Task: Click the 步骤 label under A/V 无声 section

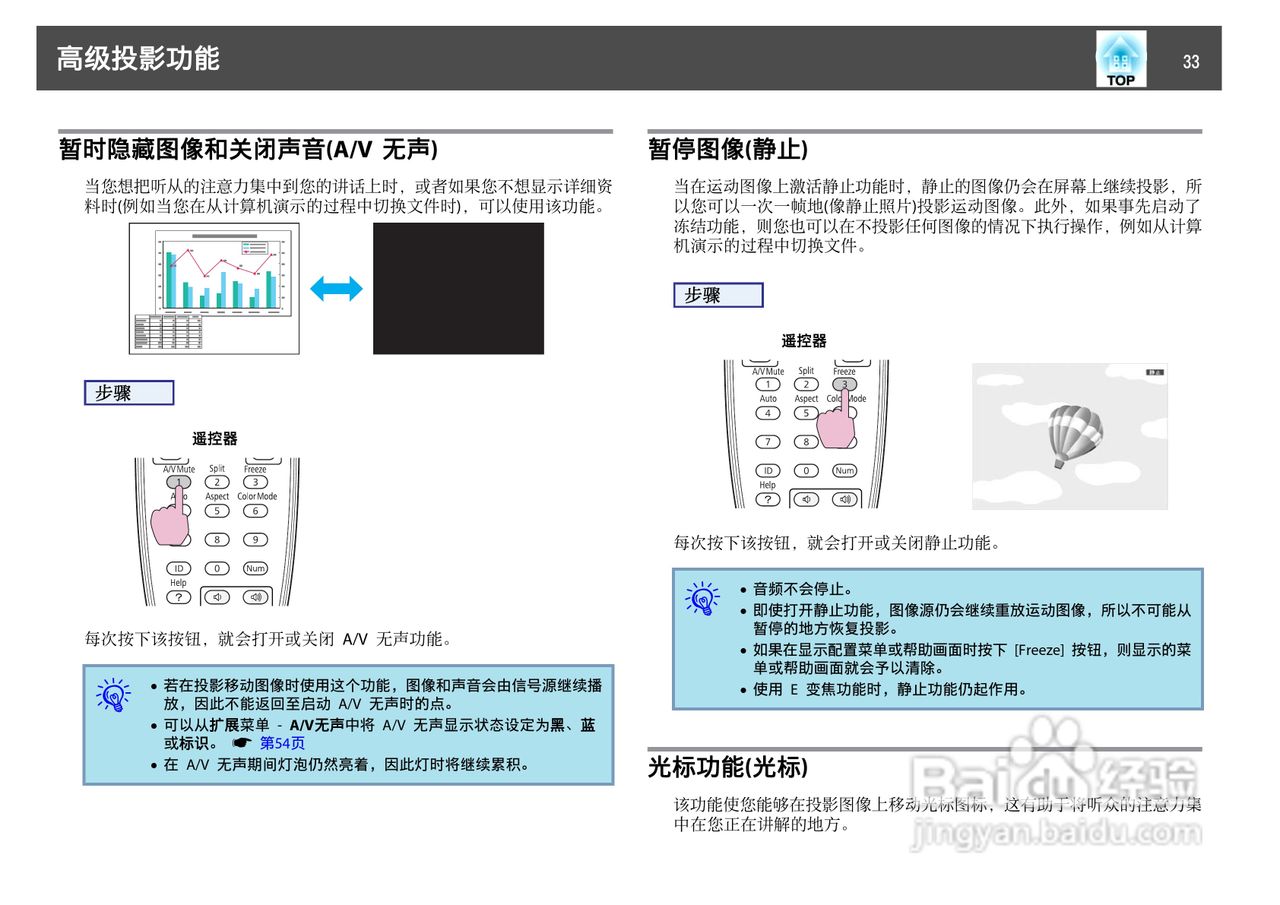Action: pyautogui.click(x=129, y=393)
